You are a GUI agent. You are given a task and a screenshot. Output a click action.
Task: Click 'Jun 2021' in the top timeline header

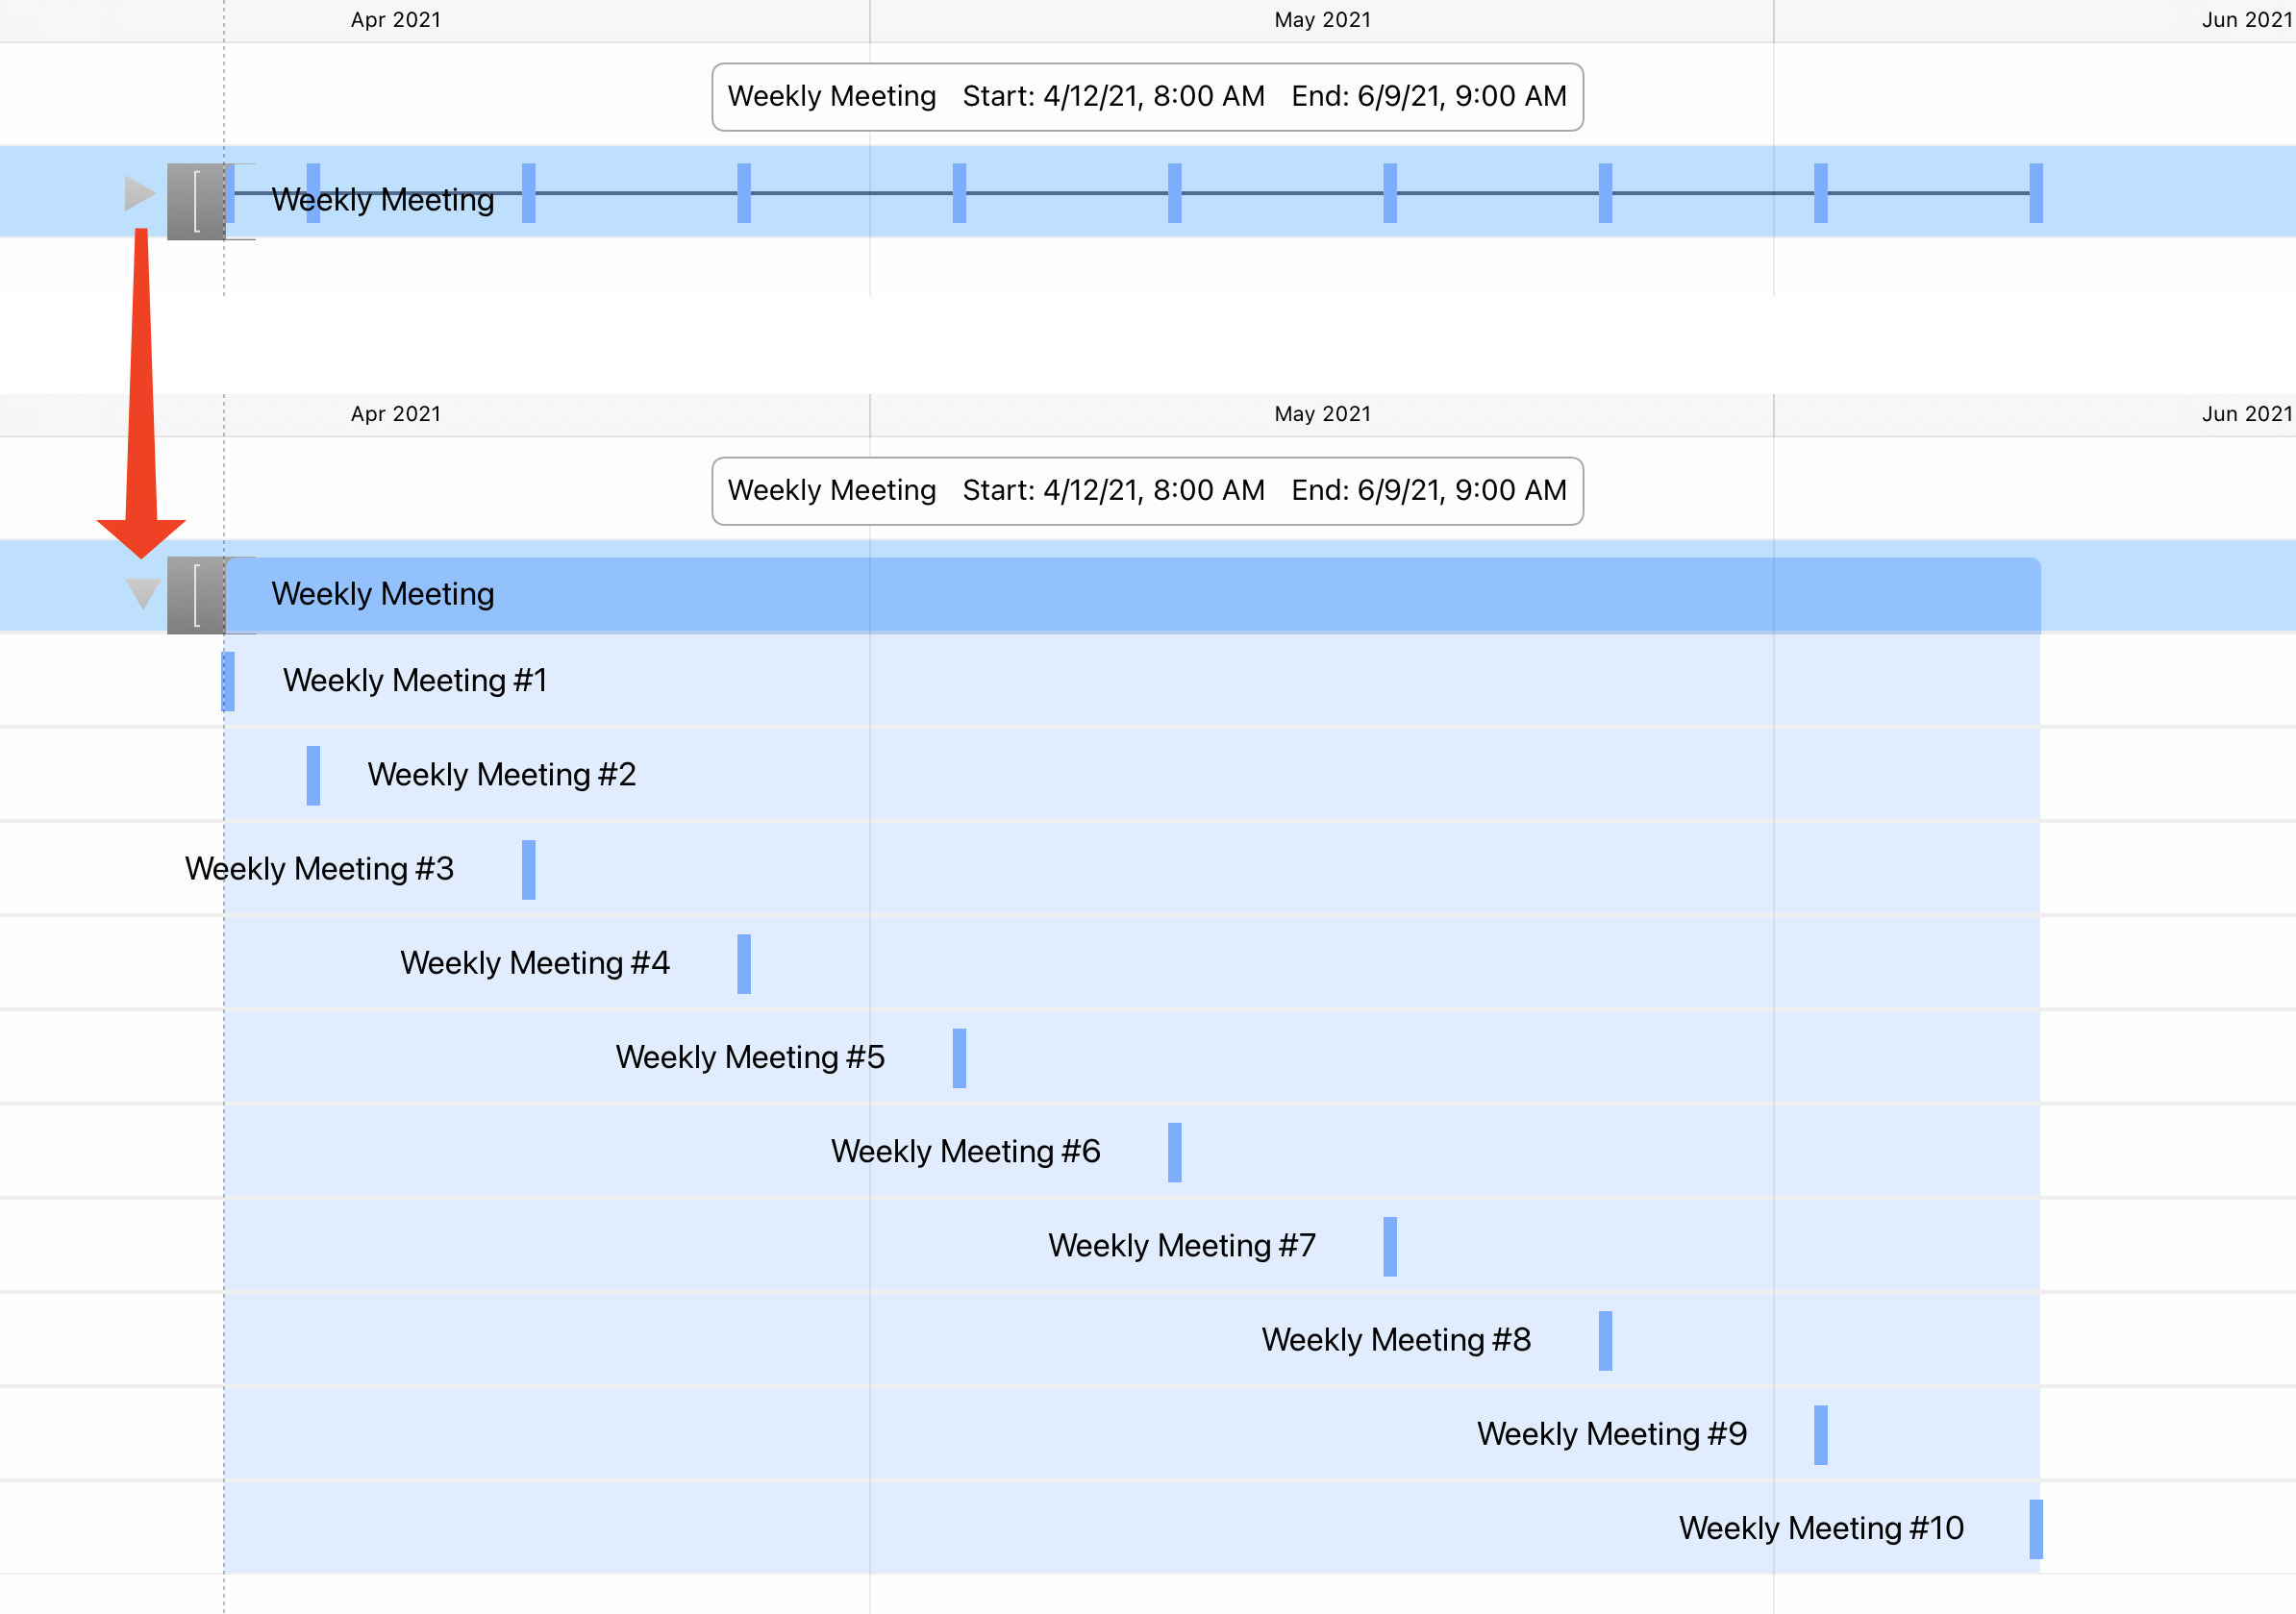click(x=2246, y=20)
